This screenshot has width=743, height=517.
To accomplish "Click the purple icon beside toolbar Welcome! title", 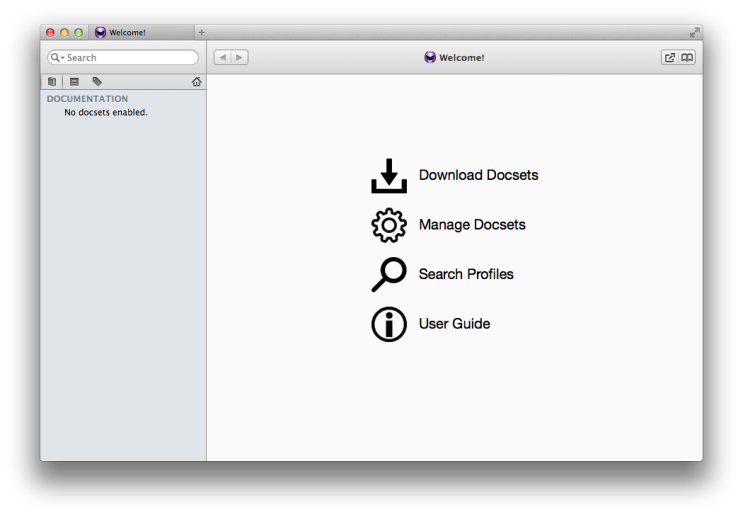I will click(430, 57).
